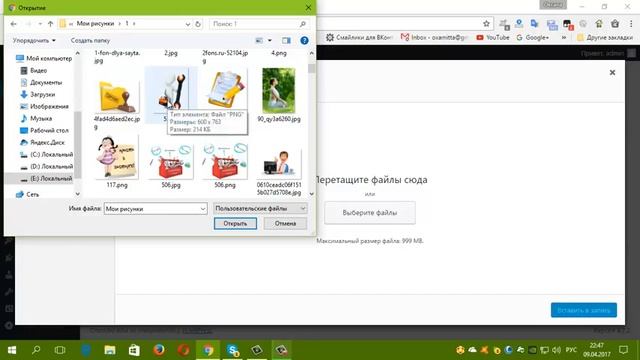Open Microsoft Store from taskbar
Viewport: 640px width, 360px height.
click(134, 350)
